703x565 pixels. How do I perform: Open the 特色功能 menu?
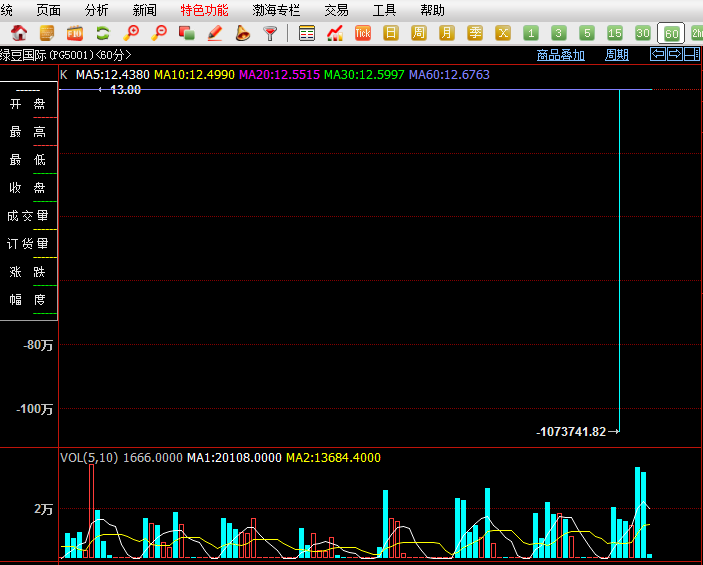pos(204,10)
